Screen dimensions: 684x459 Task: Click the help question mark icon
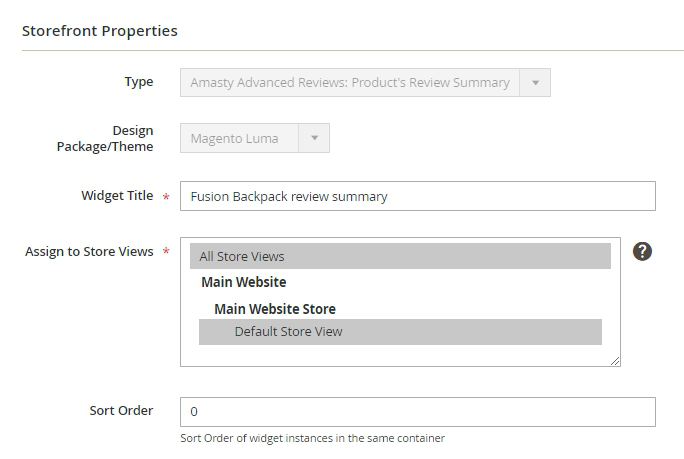coord(643,251)
